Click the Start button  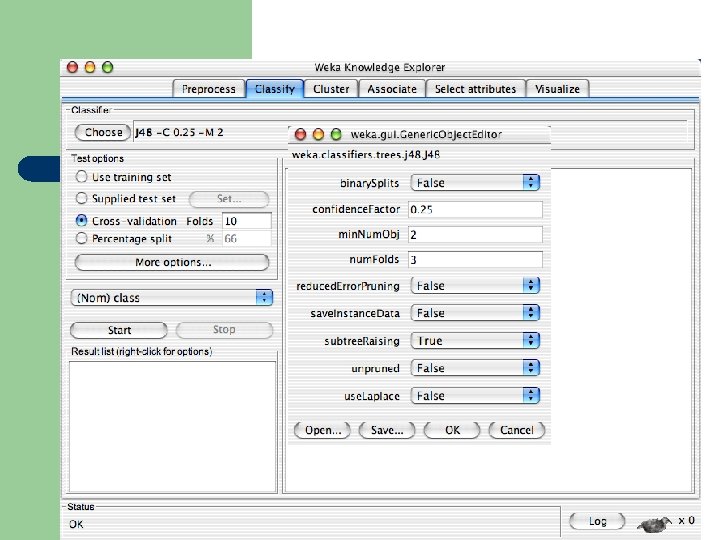pos(119,330)
